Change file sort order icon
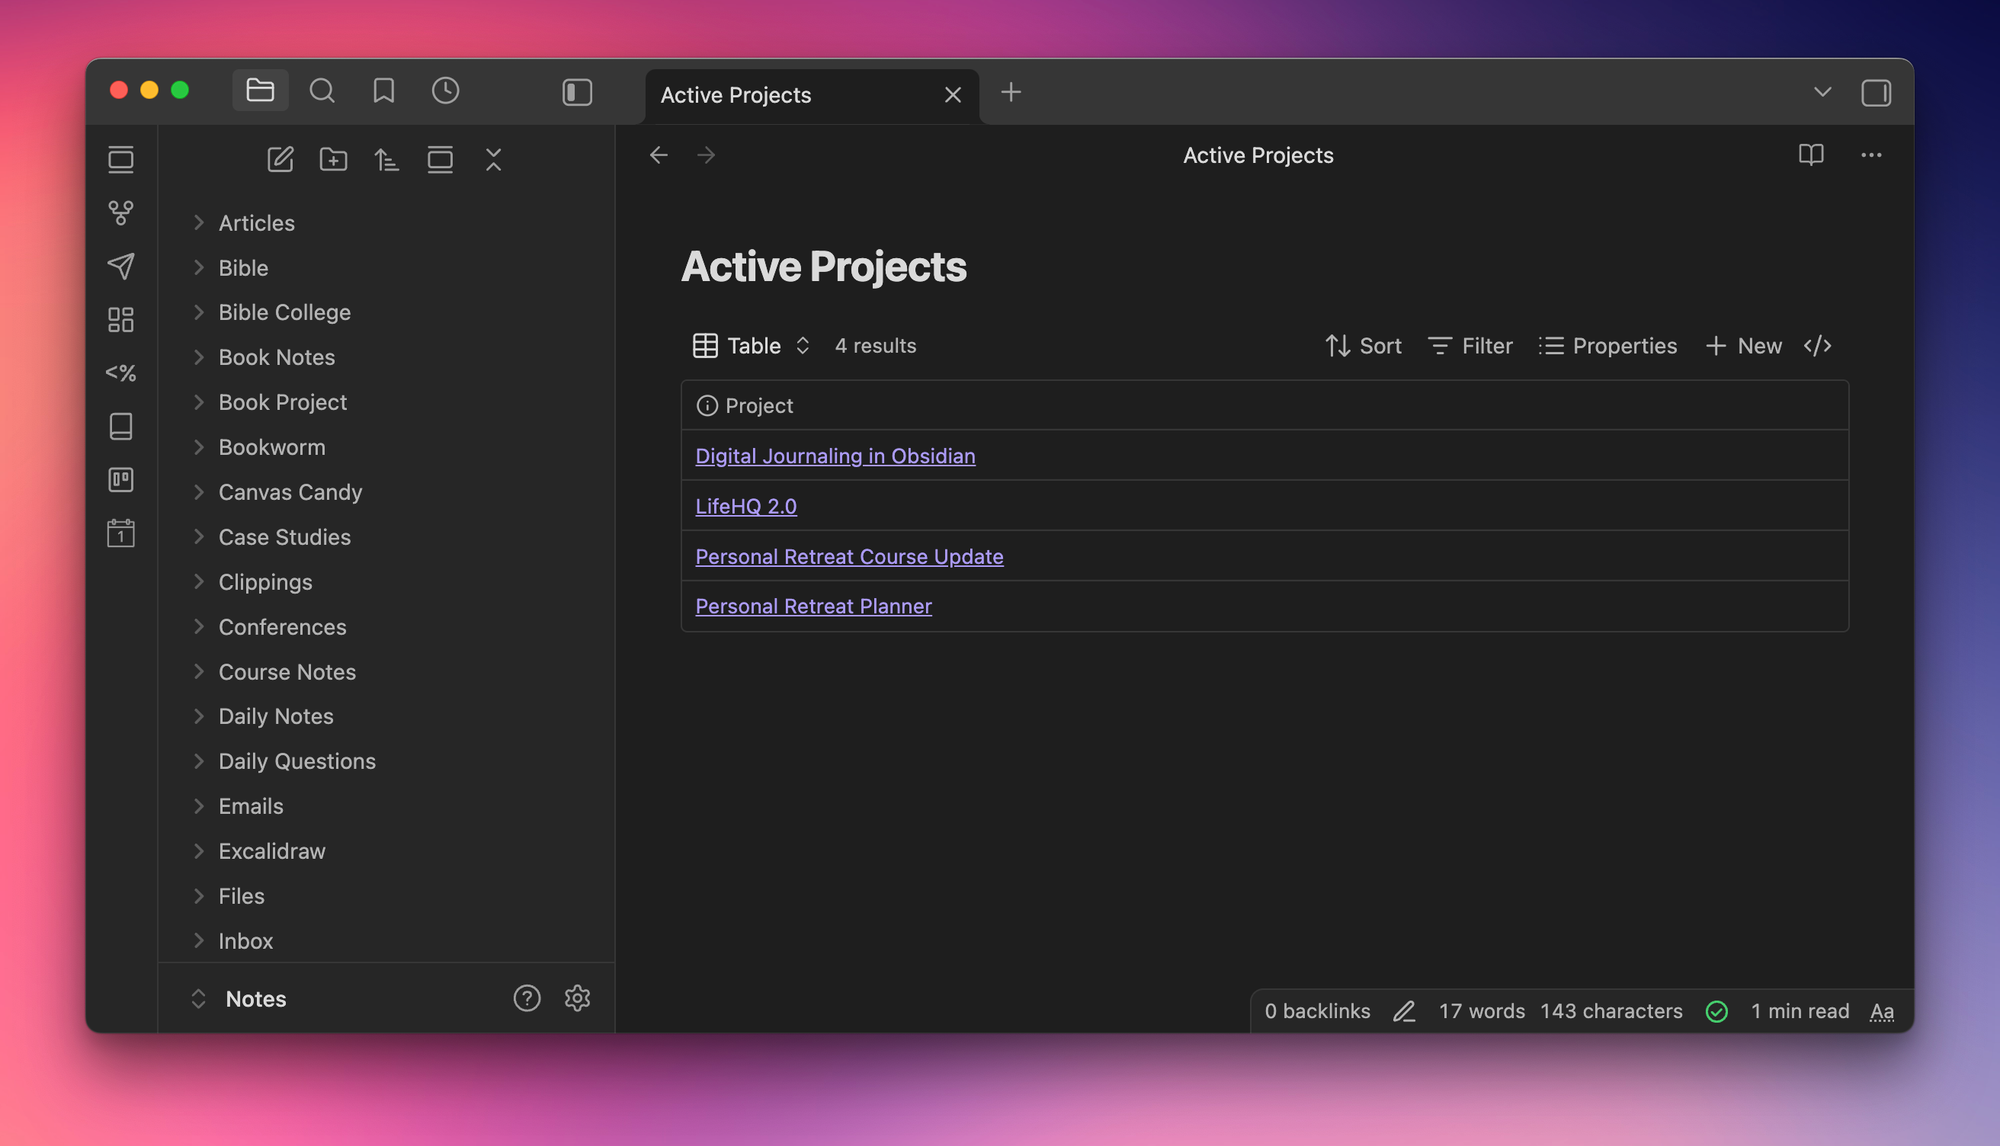 click(387, 160)
